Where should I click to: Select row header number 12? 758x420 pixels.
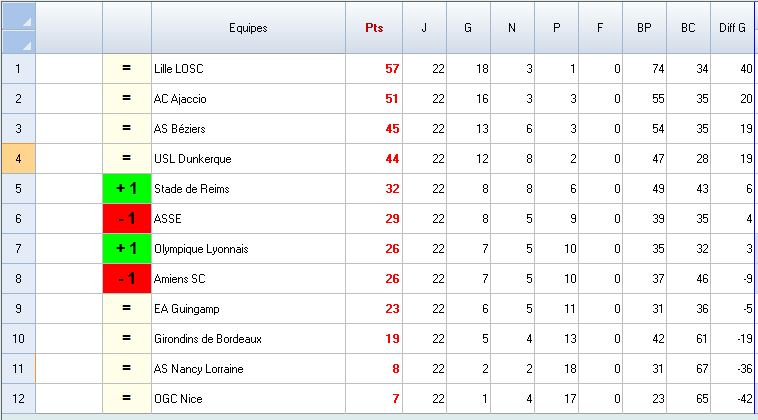pyautogui.click(x=19, y=399)
